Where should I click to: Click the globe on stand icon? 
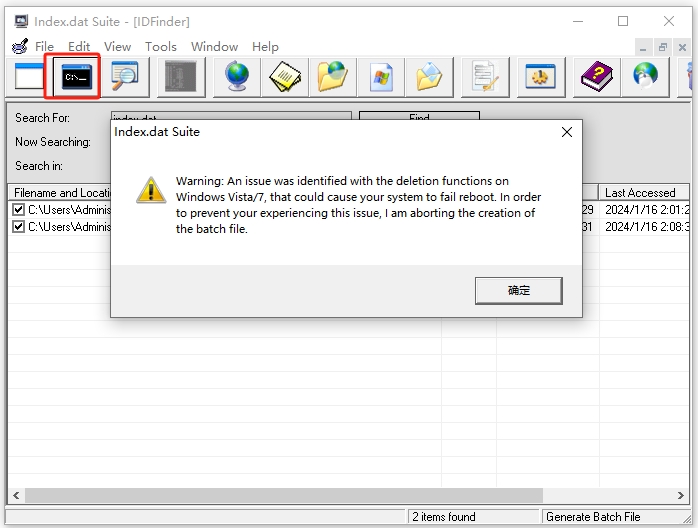(x=236, y=77)
